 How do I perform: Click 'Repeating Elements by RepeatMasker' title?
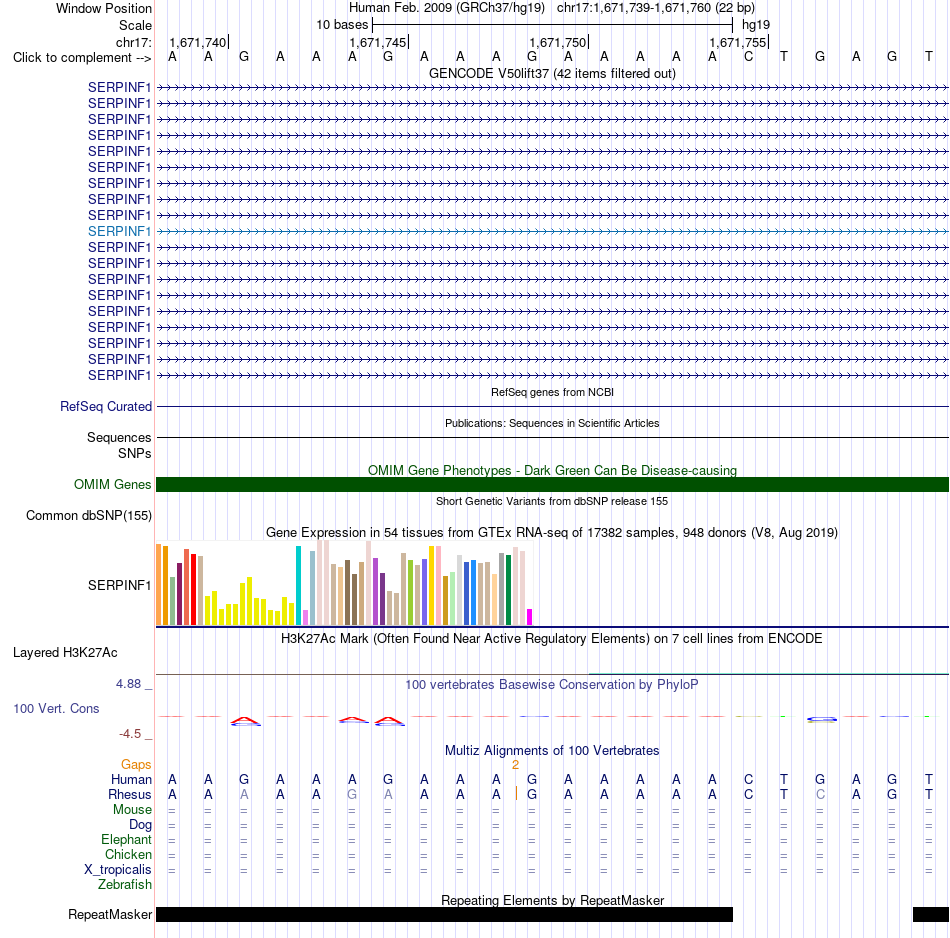pyautogui.click(x=552, y=900)
